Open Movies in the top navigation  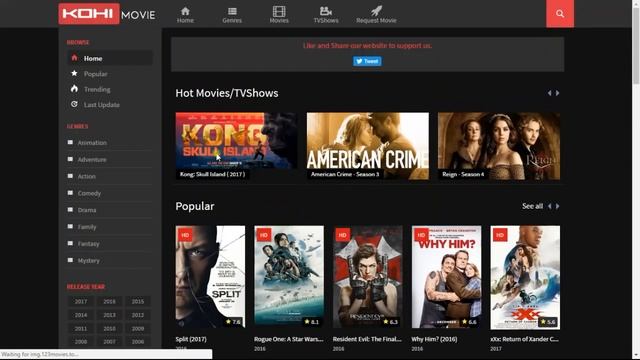coord(279,15)
